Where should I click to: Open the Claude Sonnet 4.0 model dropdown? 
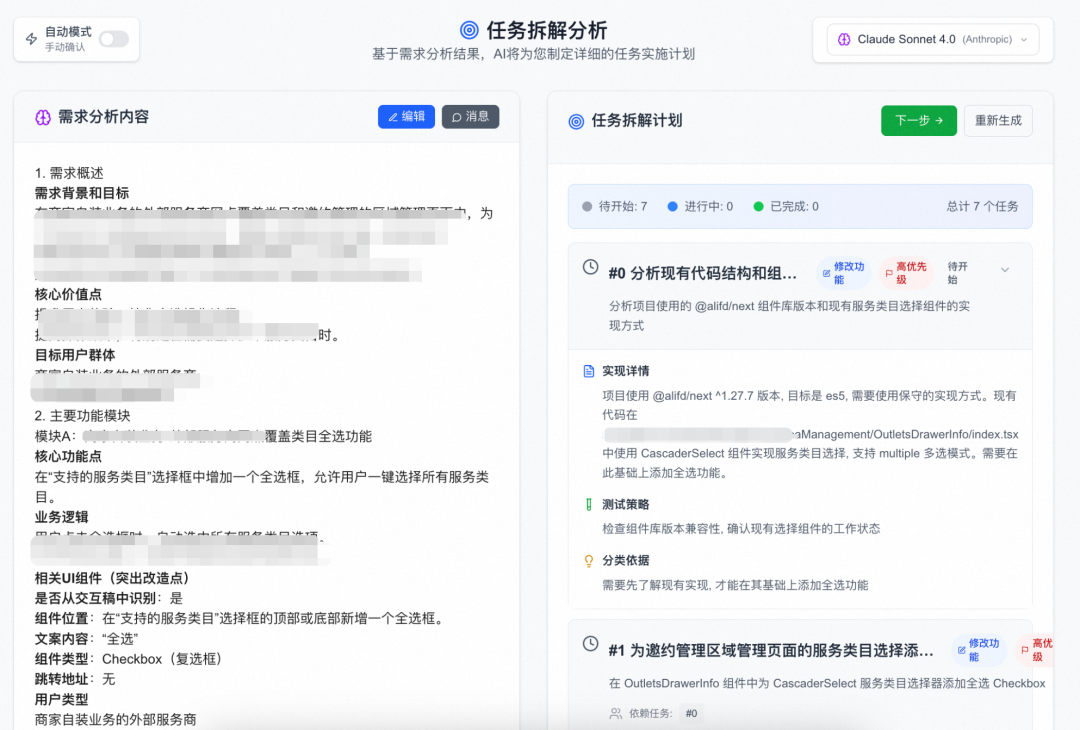[x=930, y=40]
